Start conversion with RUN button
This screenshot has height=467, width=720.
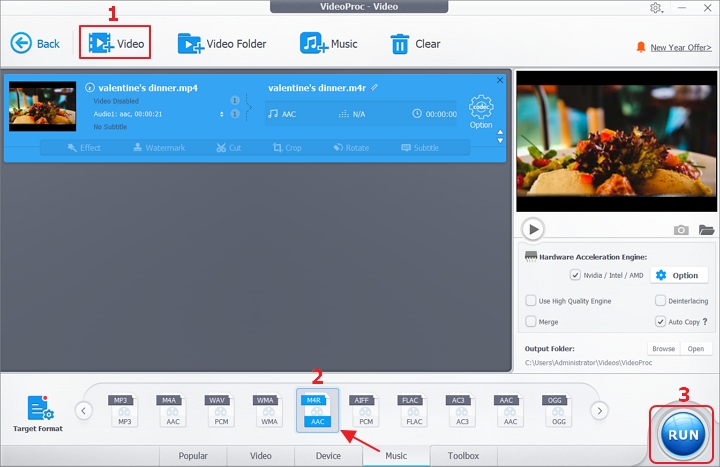point(683,434)
